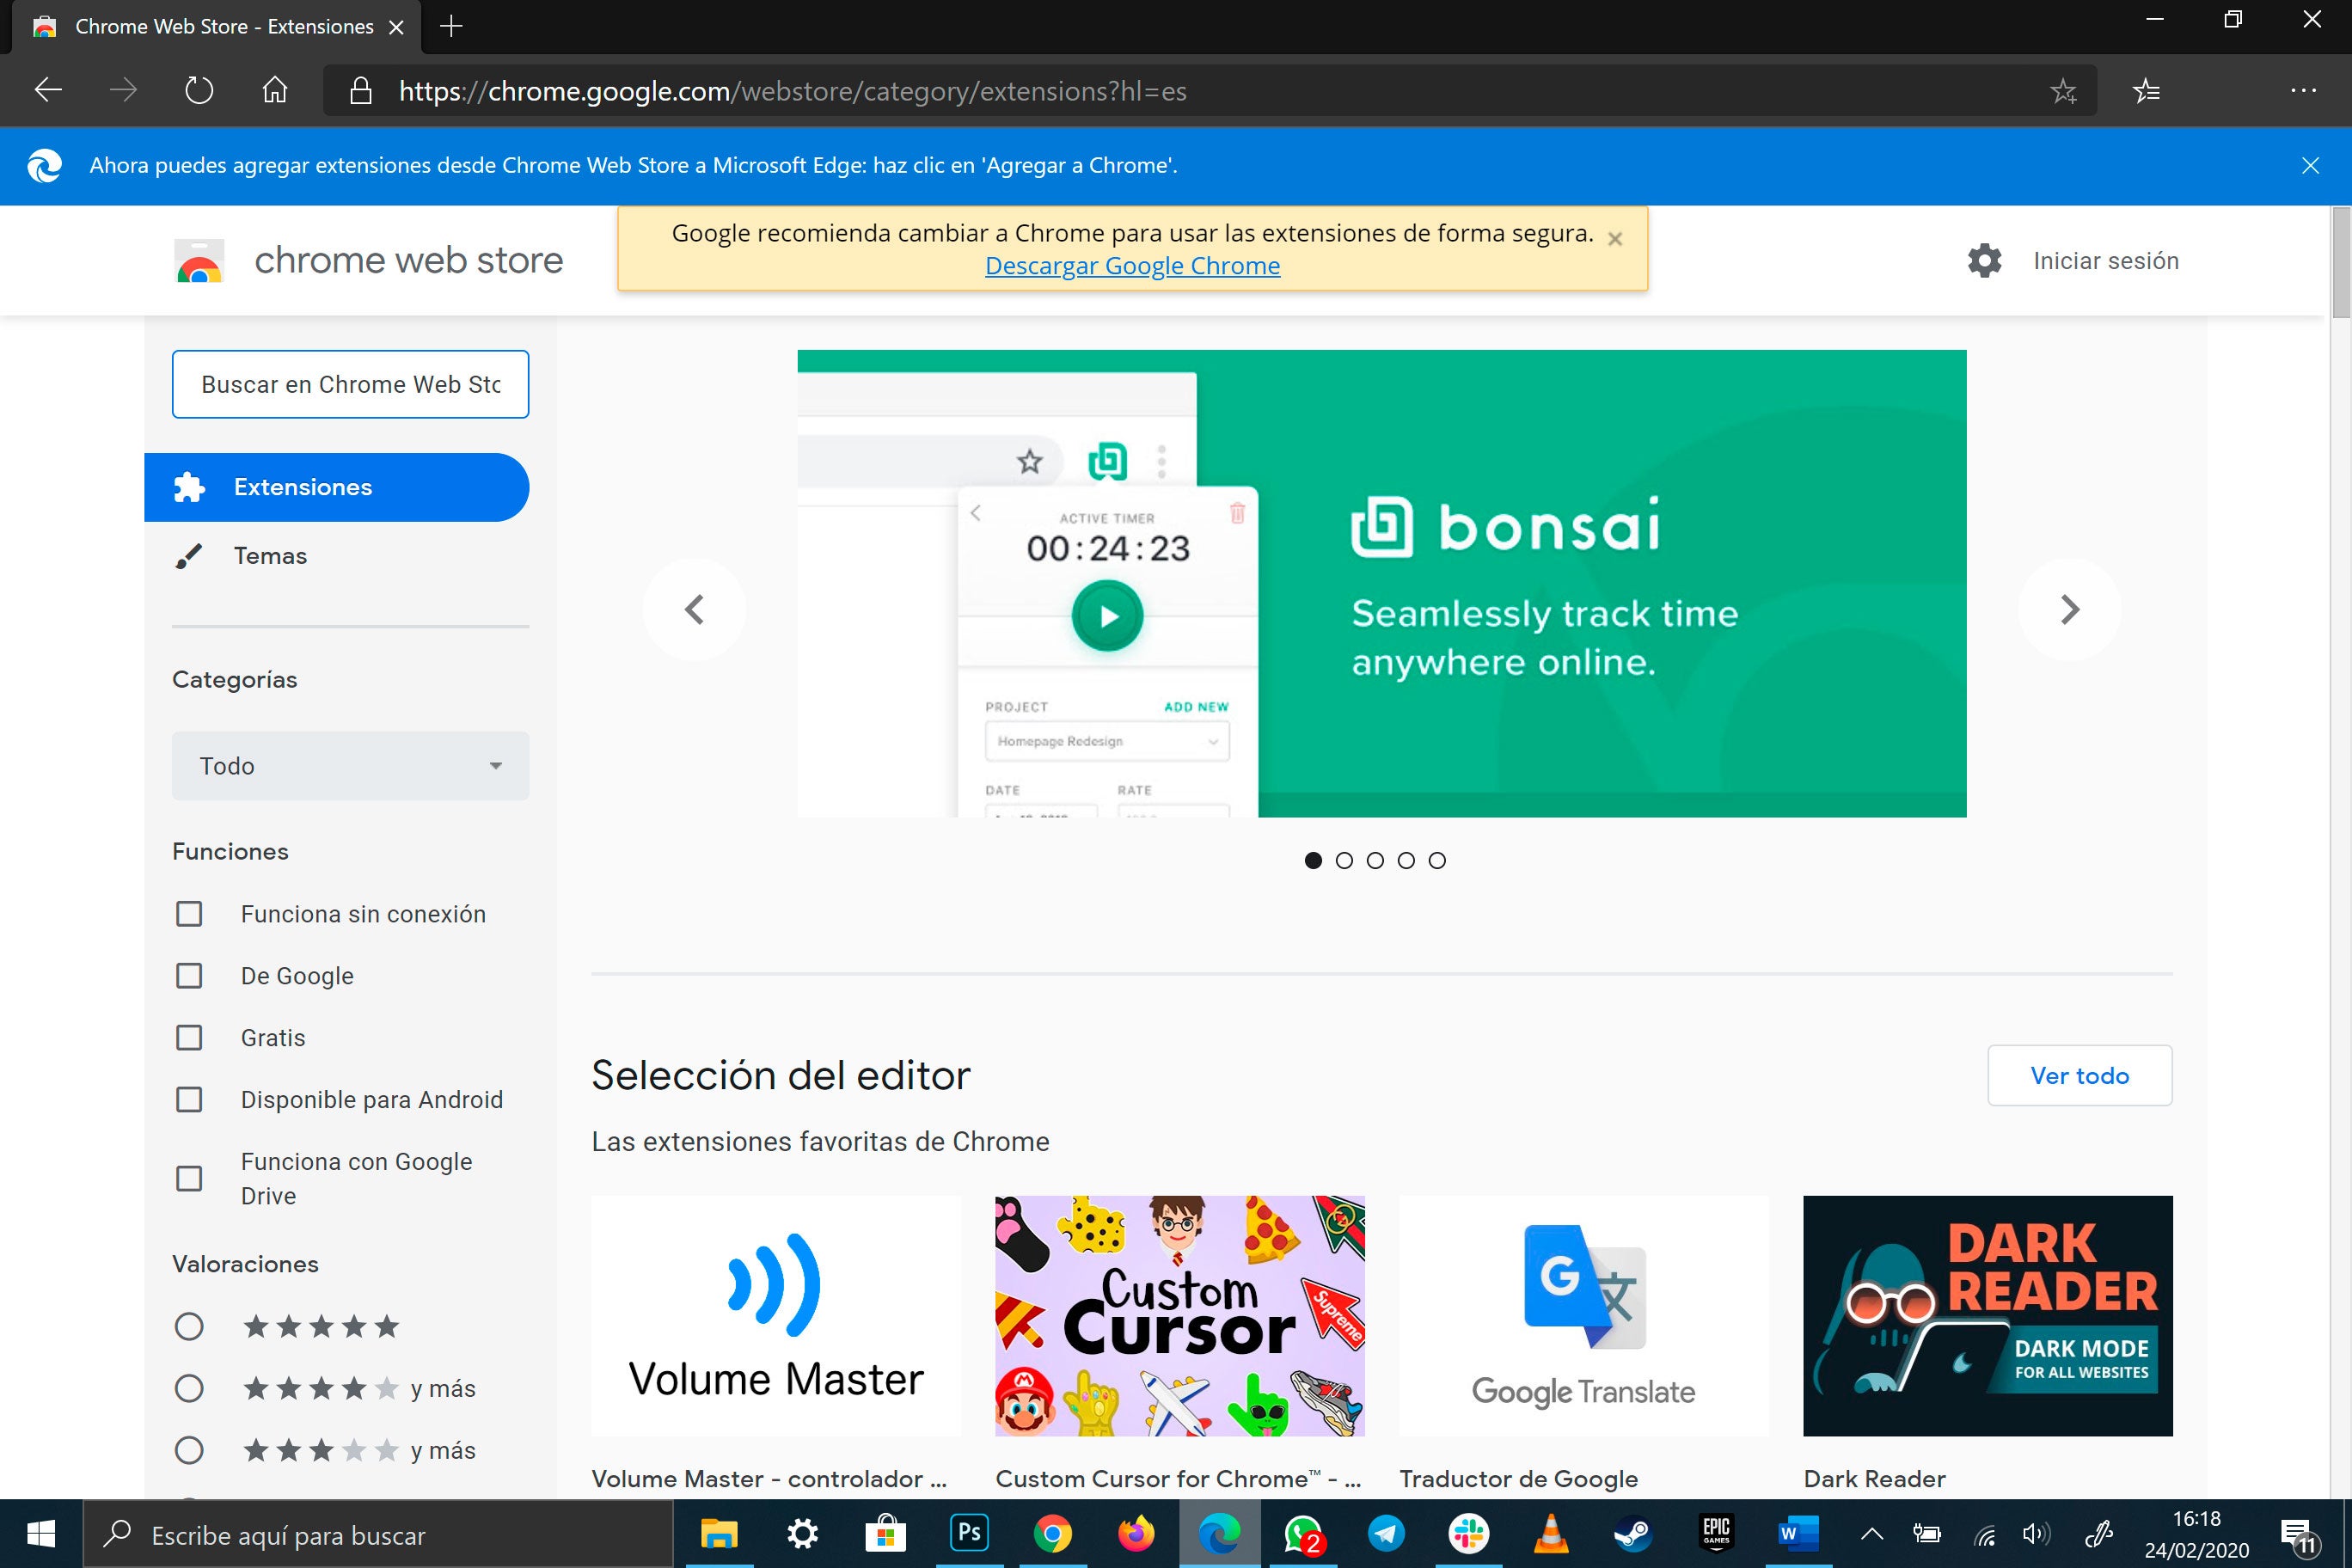Click the Google Translate thumbnail

tap(1584, 1316)
